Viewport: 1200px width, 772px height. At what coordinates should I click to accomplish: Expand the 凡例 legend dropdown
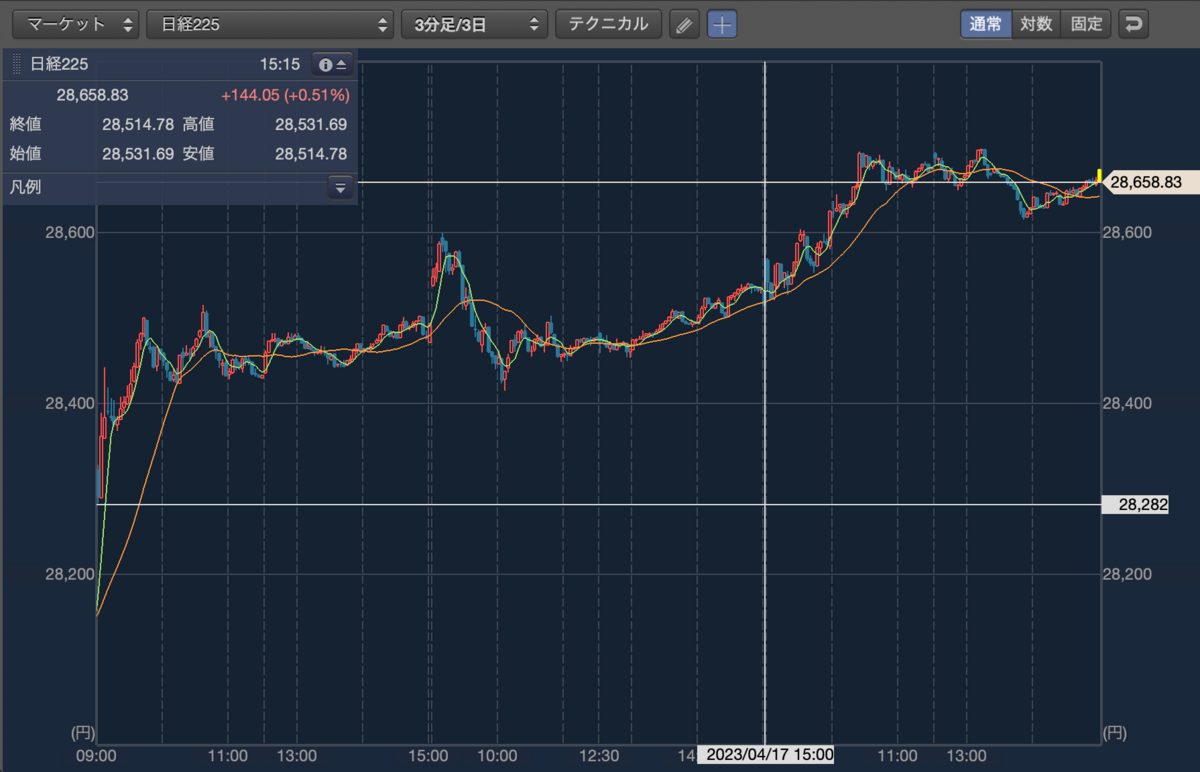[340, 187]
